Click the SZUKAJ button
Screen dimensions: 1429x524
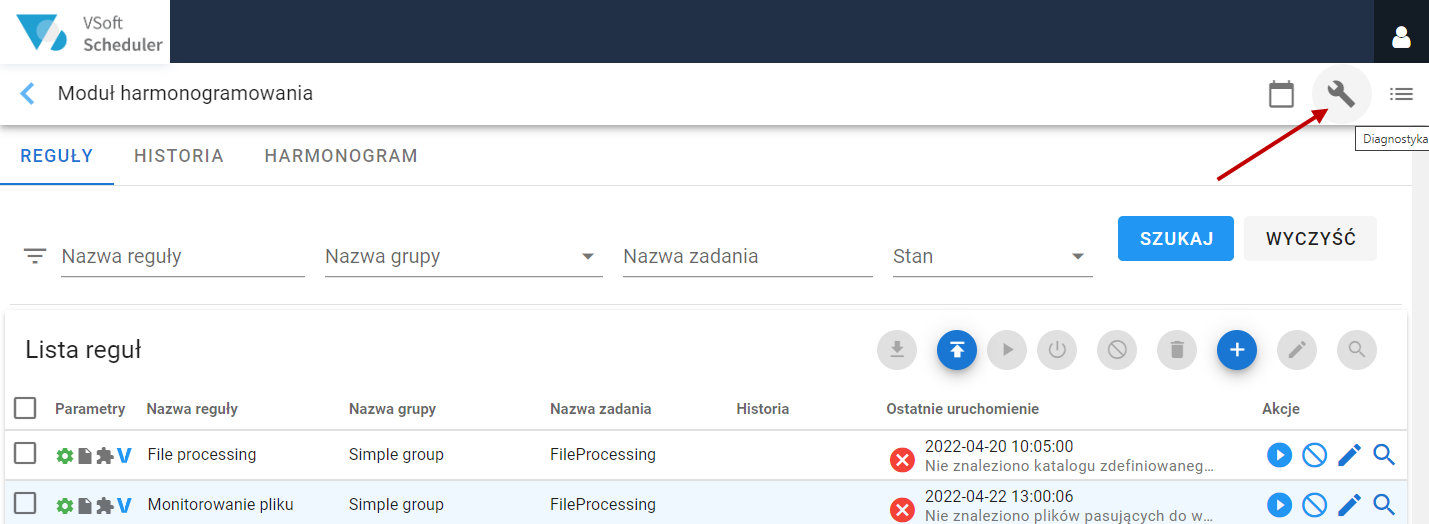click(1176, 239)
